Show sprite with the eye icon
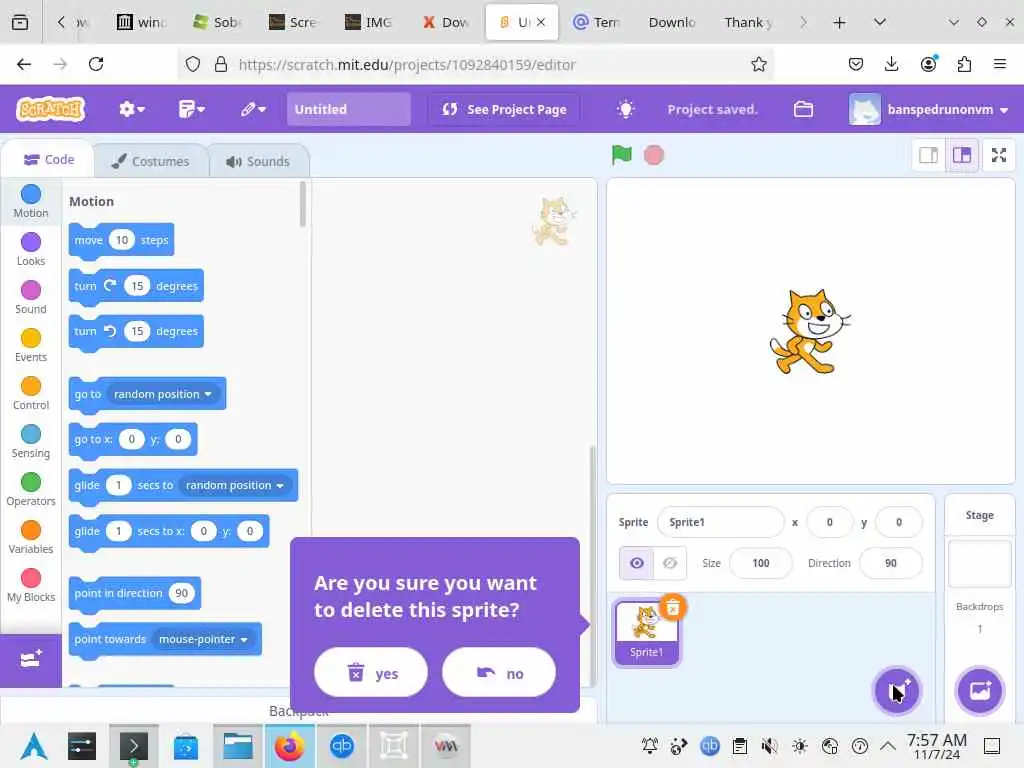This screenshot has height=768, width=1024. [636, 563]
